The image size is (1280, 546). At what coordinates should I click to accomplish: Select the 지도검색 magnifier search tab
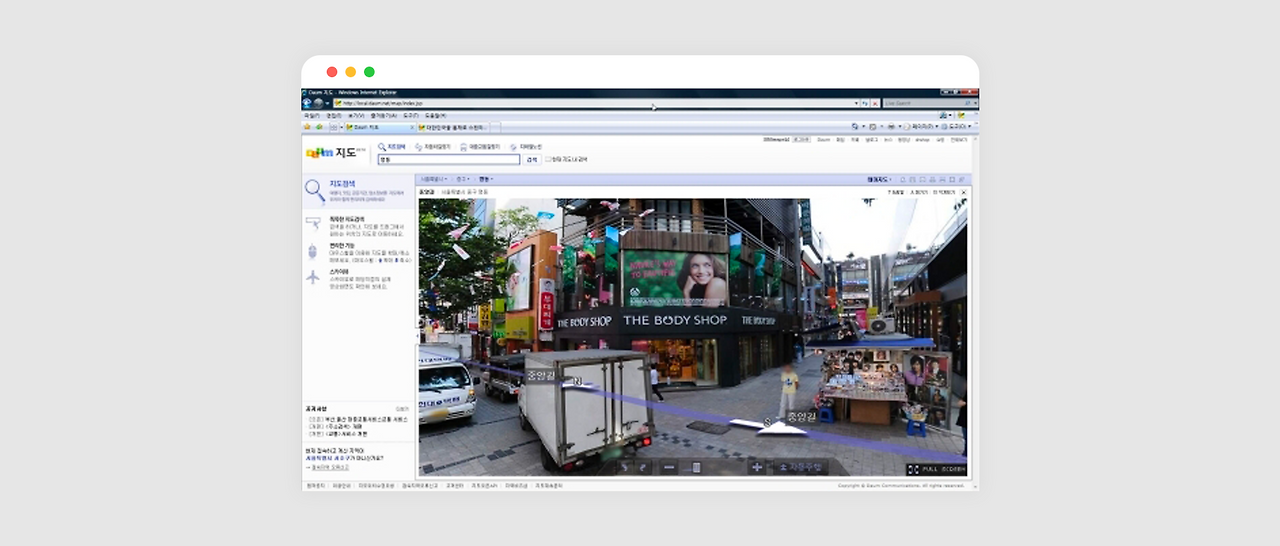(x=391, y=146)
